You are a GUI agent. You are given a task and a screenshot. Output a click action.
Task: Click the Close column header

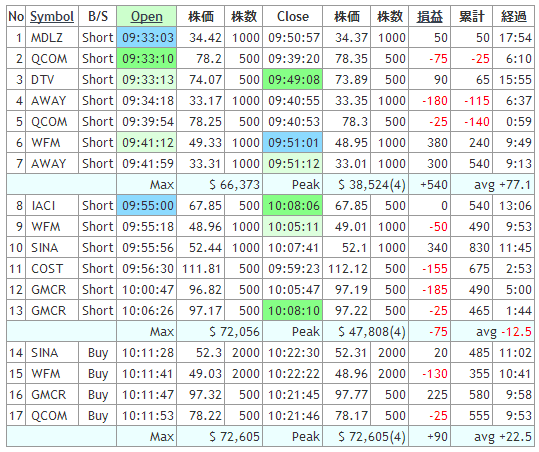pyautogui.click(x=293, y=16)
